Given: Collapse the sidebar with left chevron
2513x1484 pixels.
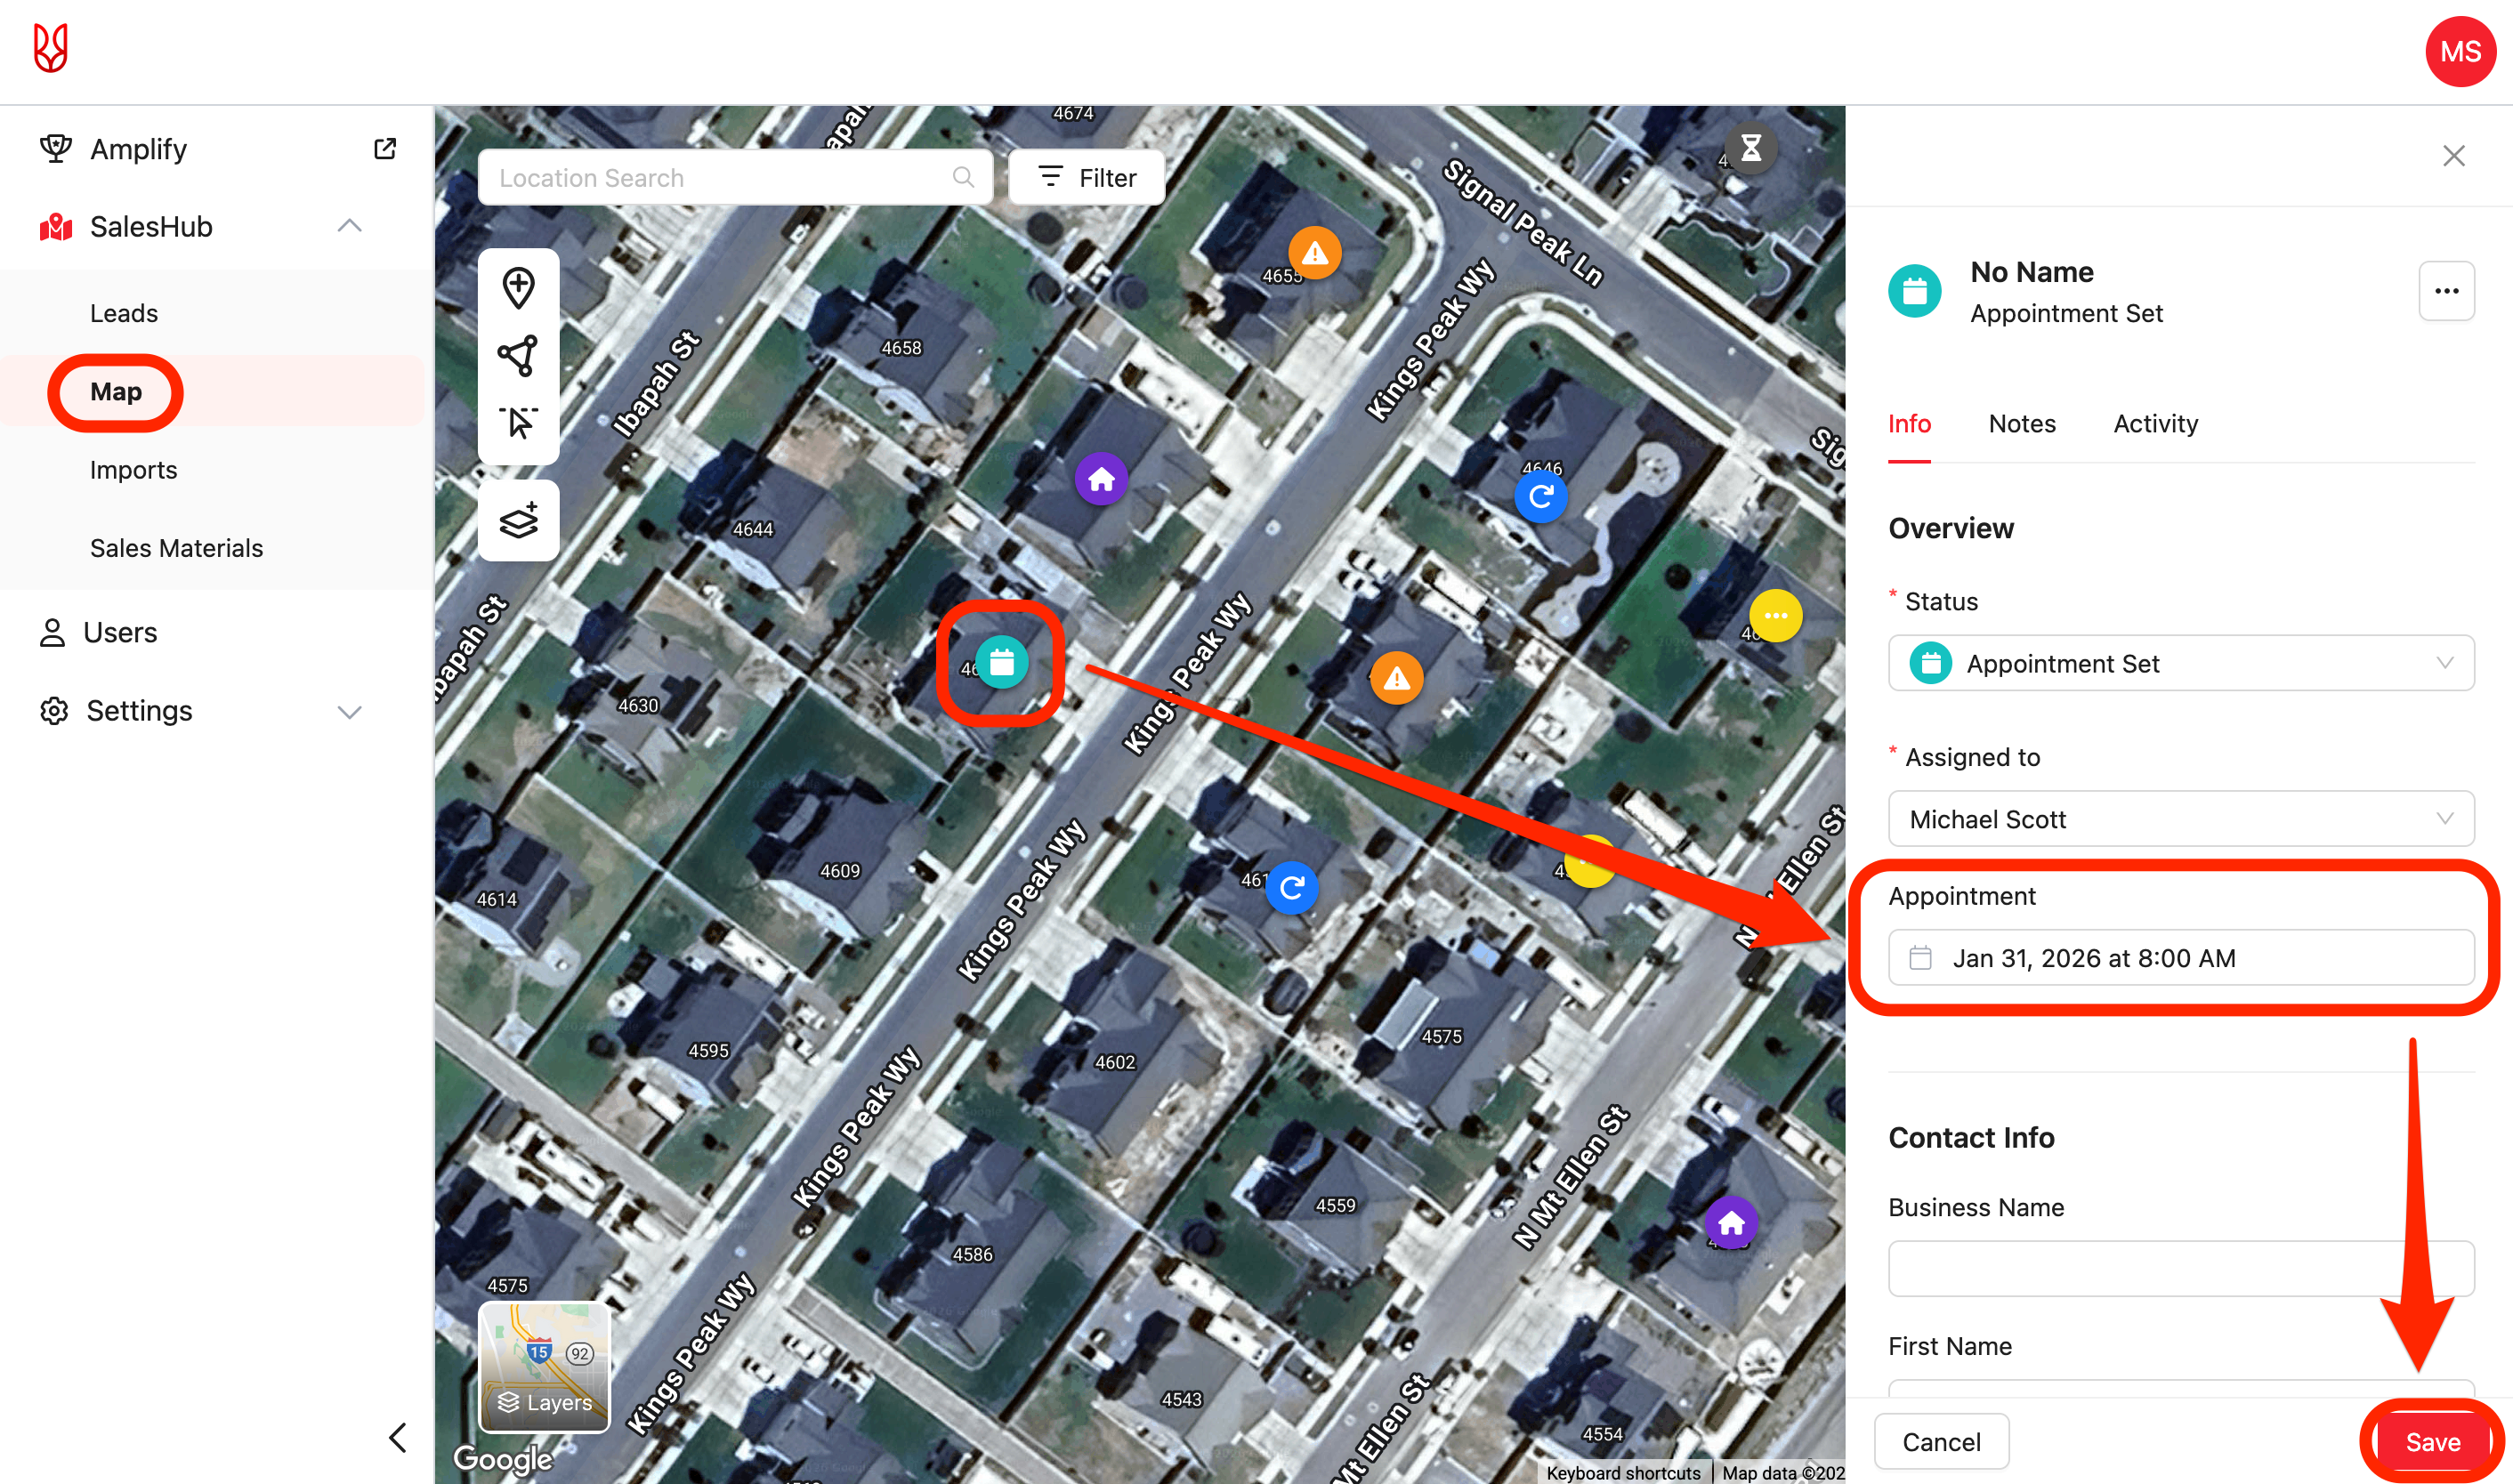Looking at the screenshot, I should click(397, 1437).
